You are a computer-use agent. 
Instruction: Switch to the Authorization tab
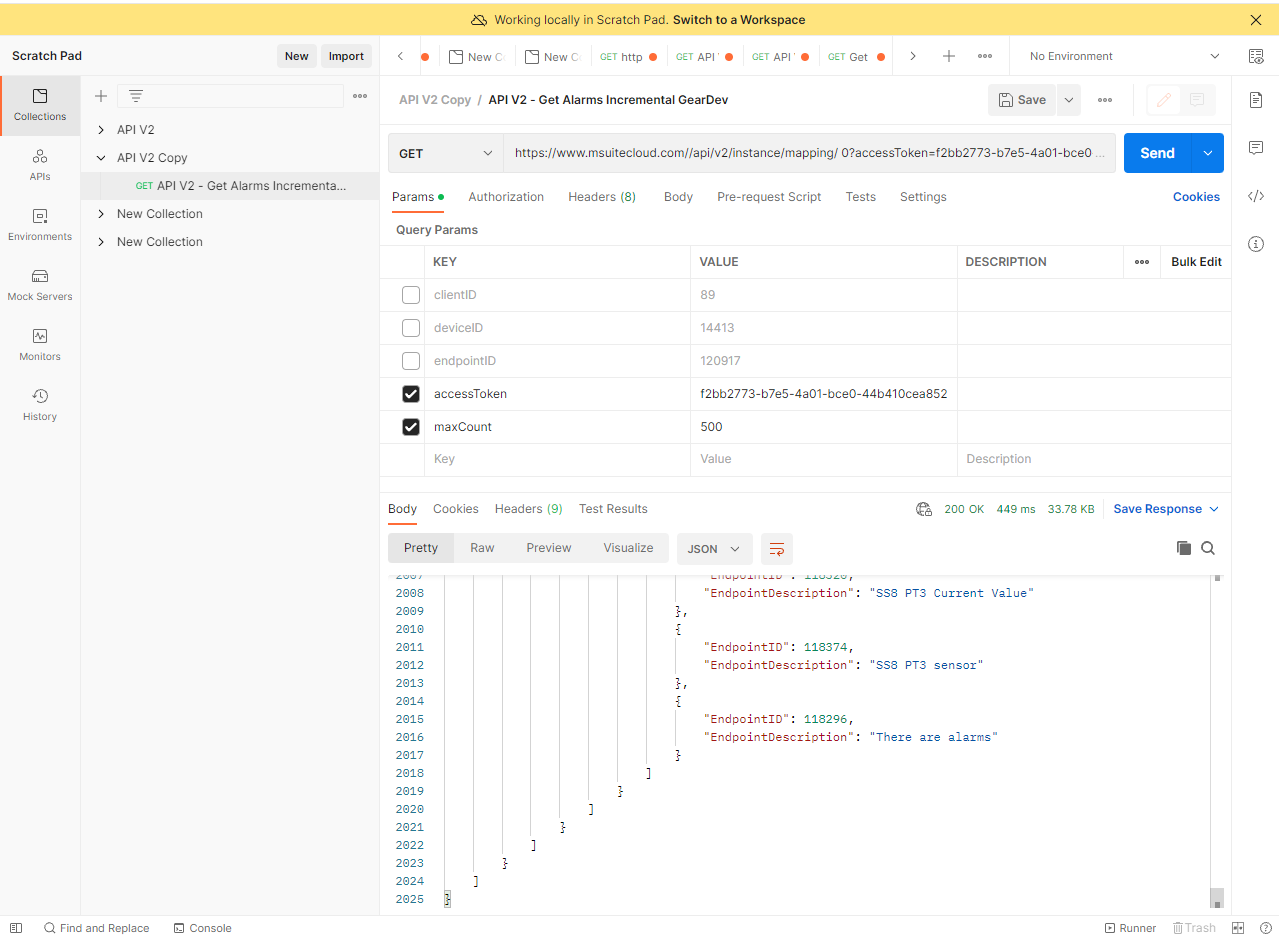point(506,197)
